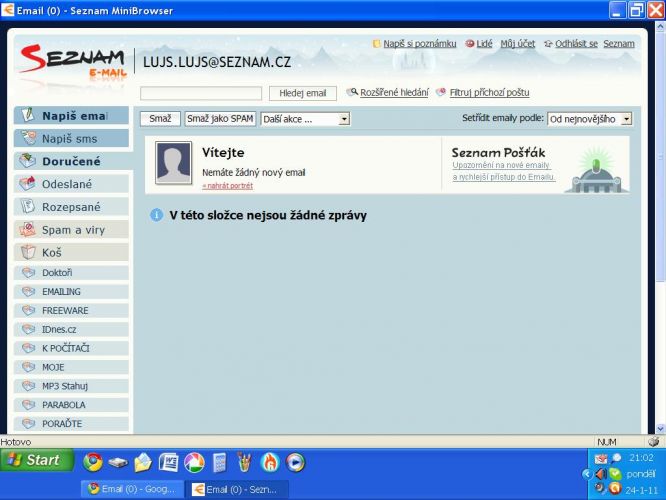Select the MP3 Stahuj folder
Image resolution: width=666 pixels, height=500 pixels.
point(71,386)
